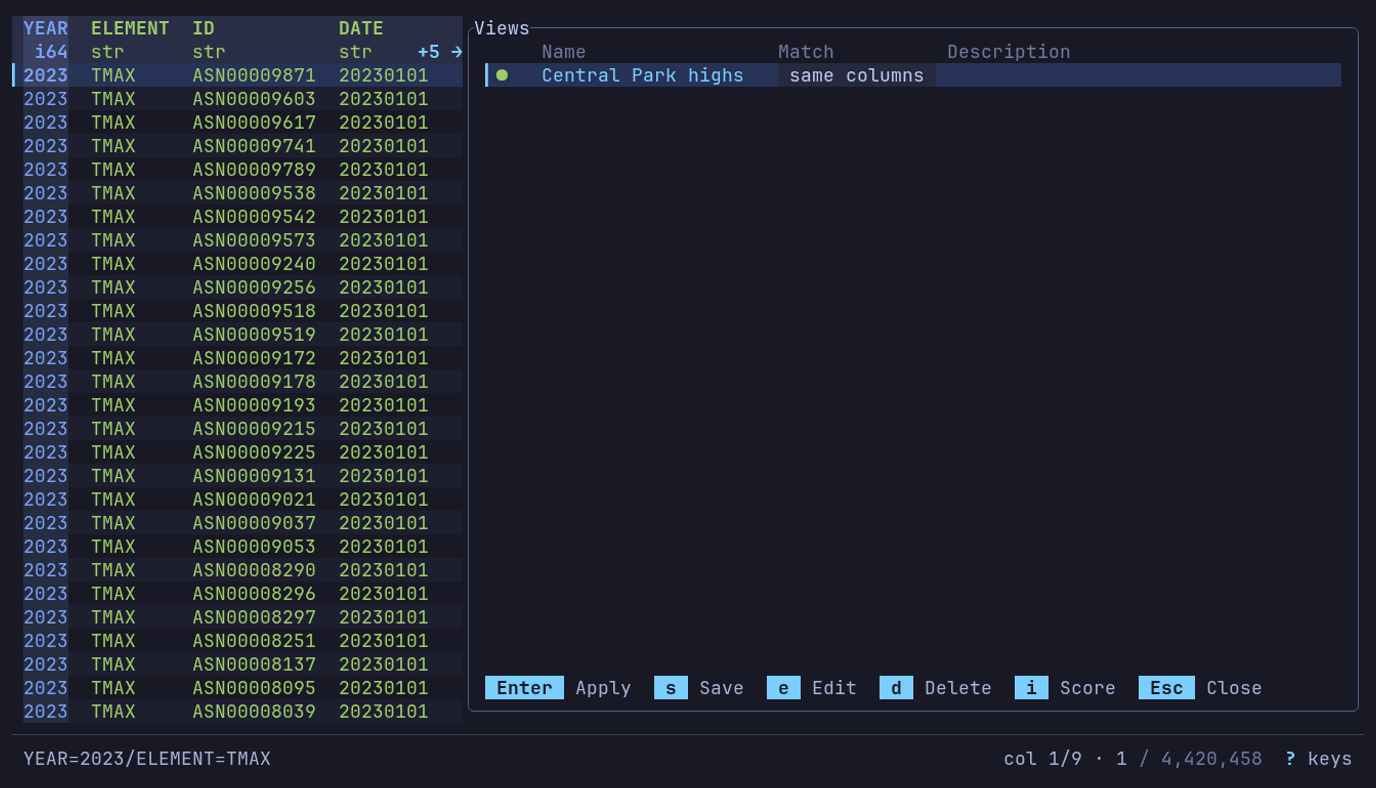
Task: Click the DATE column header
Action: (x=361, y=28)
